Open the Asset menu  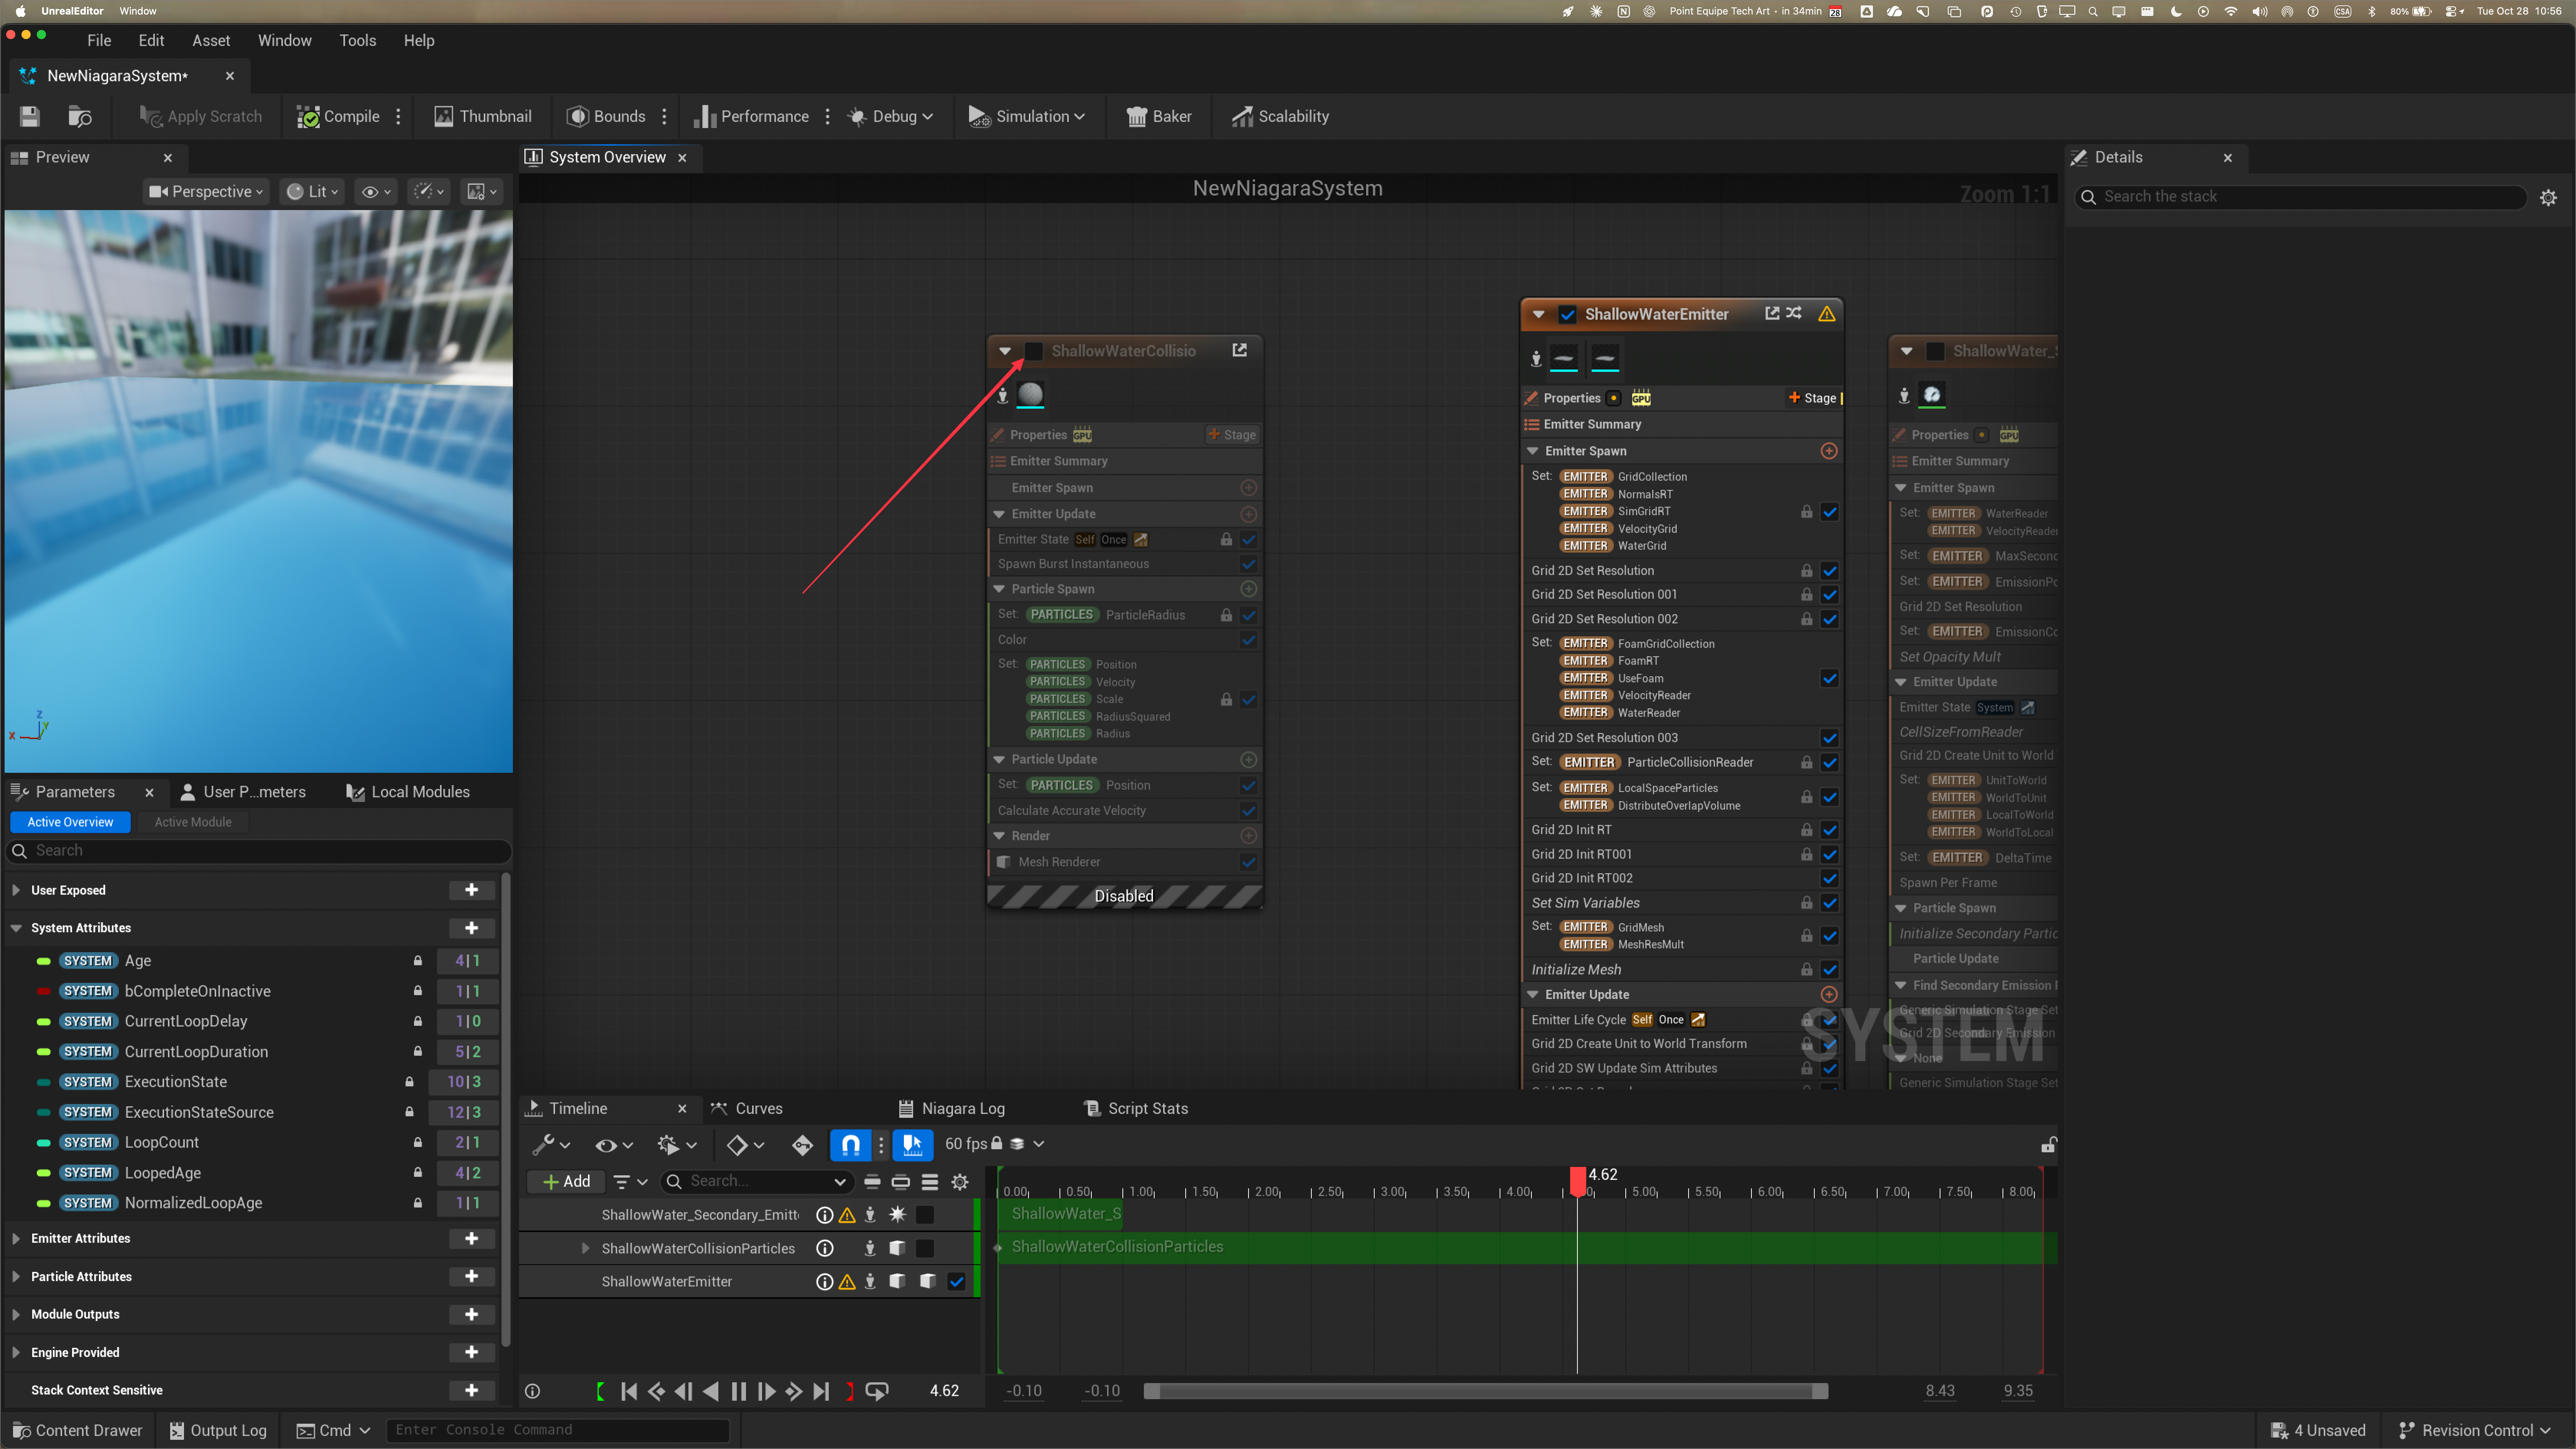pos(211,41)
